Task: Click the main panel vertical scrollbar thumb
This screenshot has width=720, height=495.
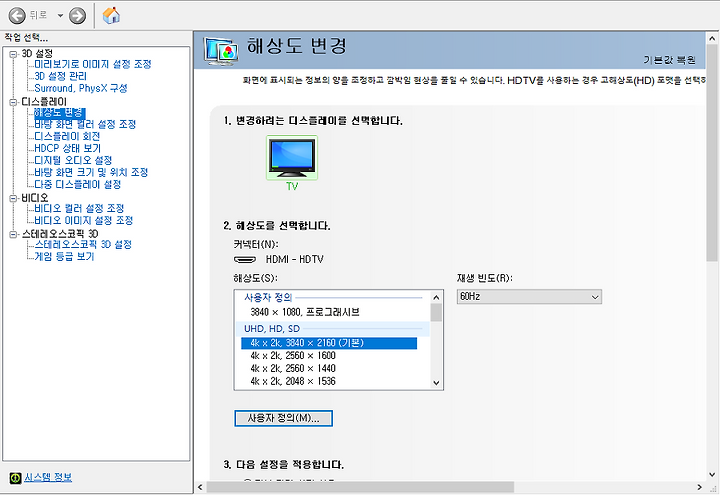Action: pyautogui.click(x=712, y=154)
